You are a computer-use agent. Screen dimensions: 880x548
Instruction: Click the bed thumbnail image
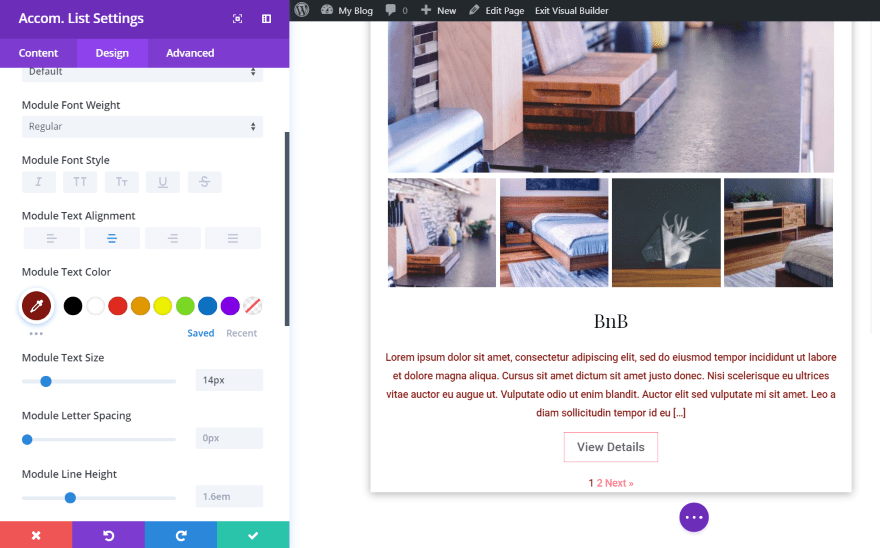tap(554, 232)
